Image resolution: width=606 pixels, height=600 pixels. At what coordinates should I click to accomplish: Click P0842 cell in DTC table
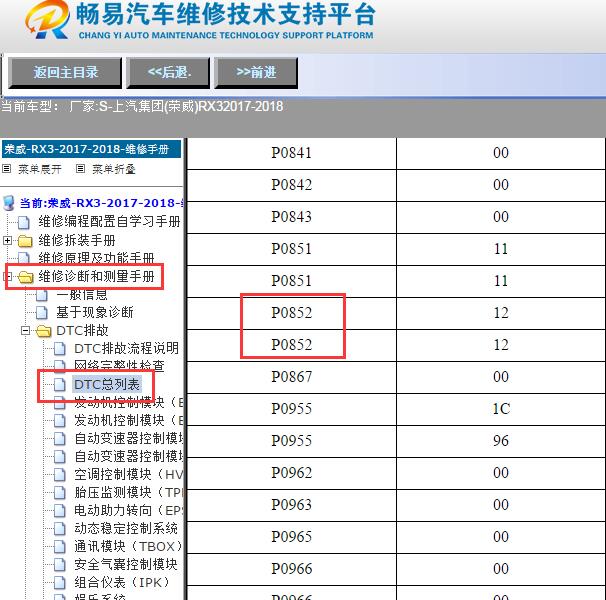[x=291, y=185]
